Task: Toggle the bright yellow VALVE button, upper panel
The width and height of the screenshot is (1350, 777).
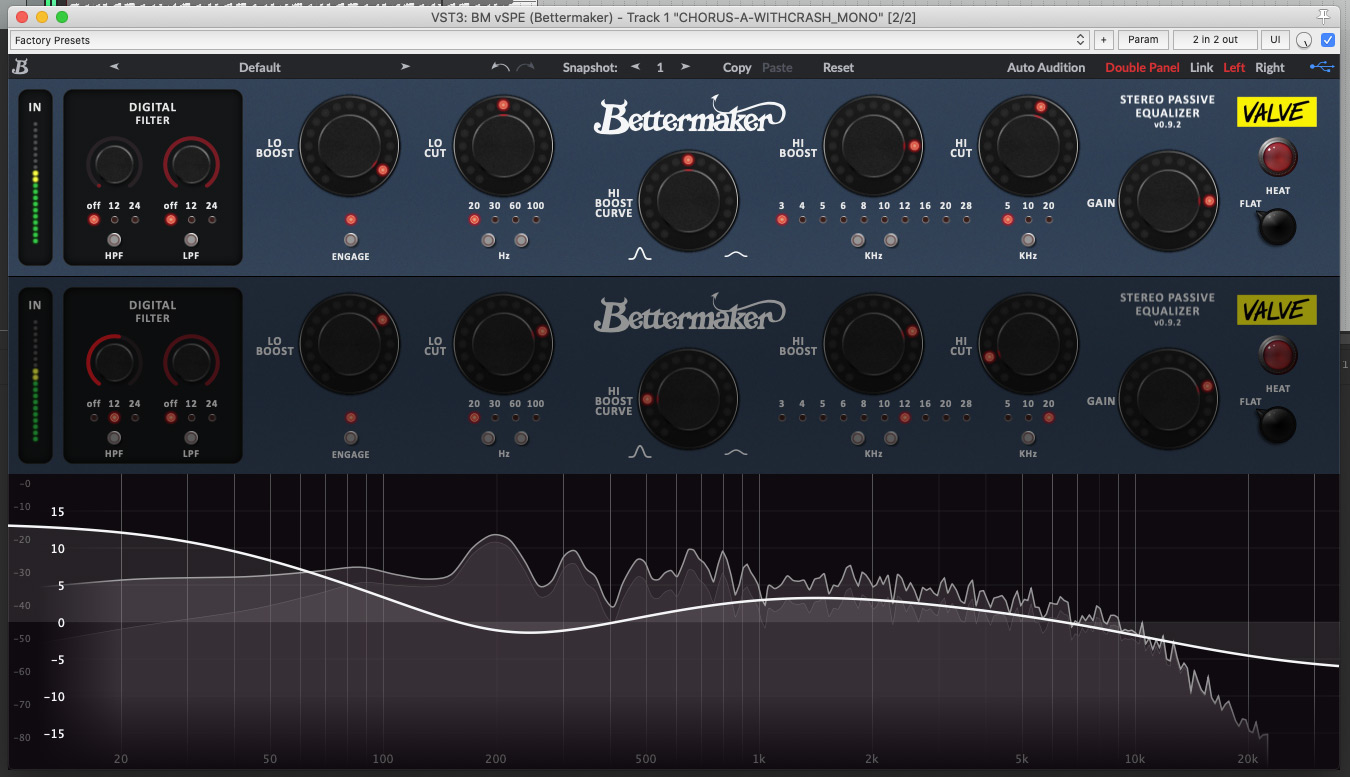Action: [1277, 112]
